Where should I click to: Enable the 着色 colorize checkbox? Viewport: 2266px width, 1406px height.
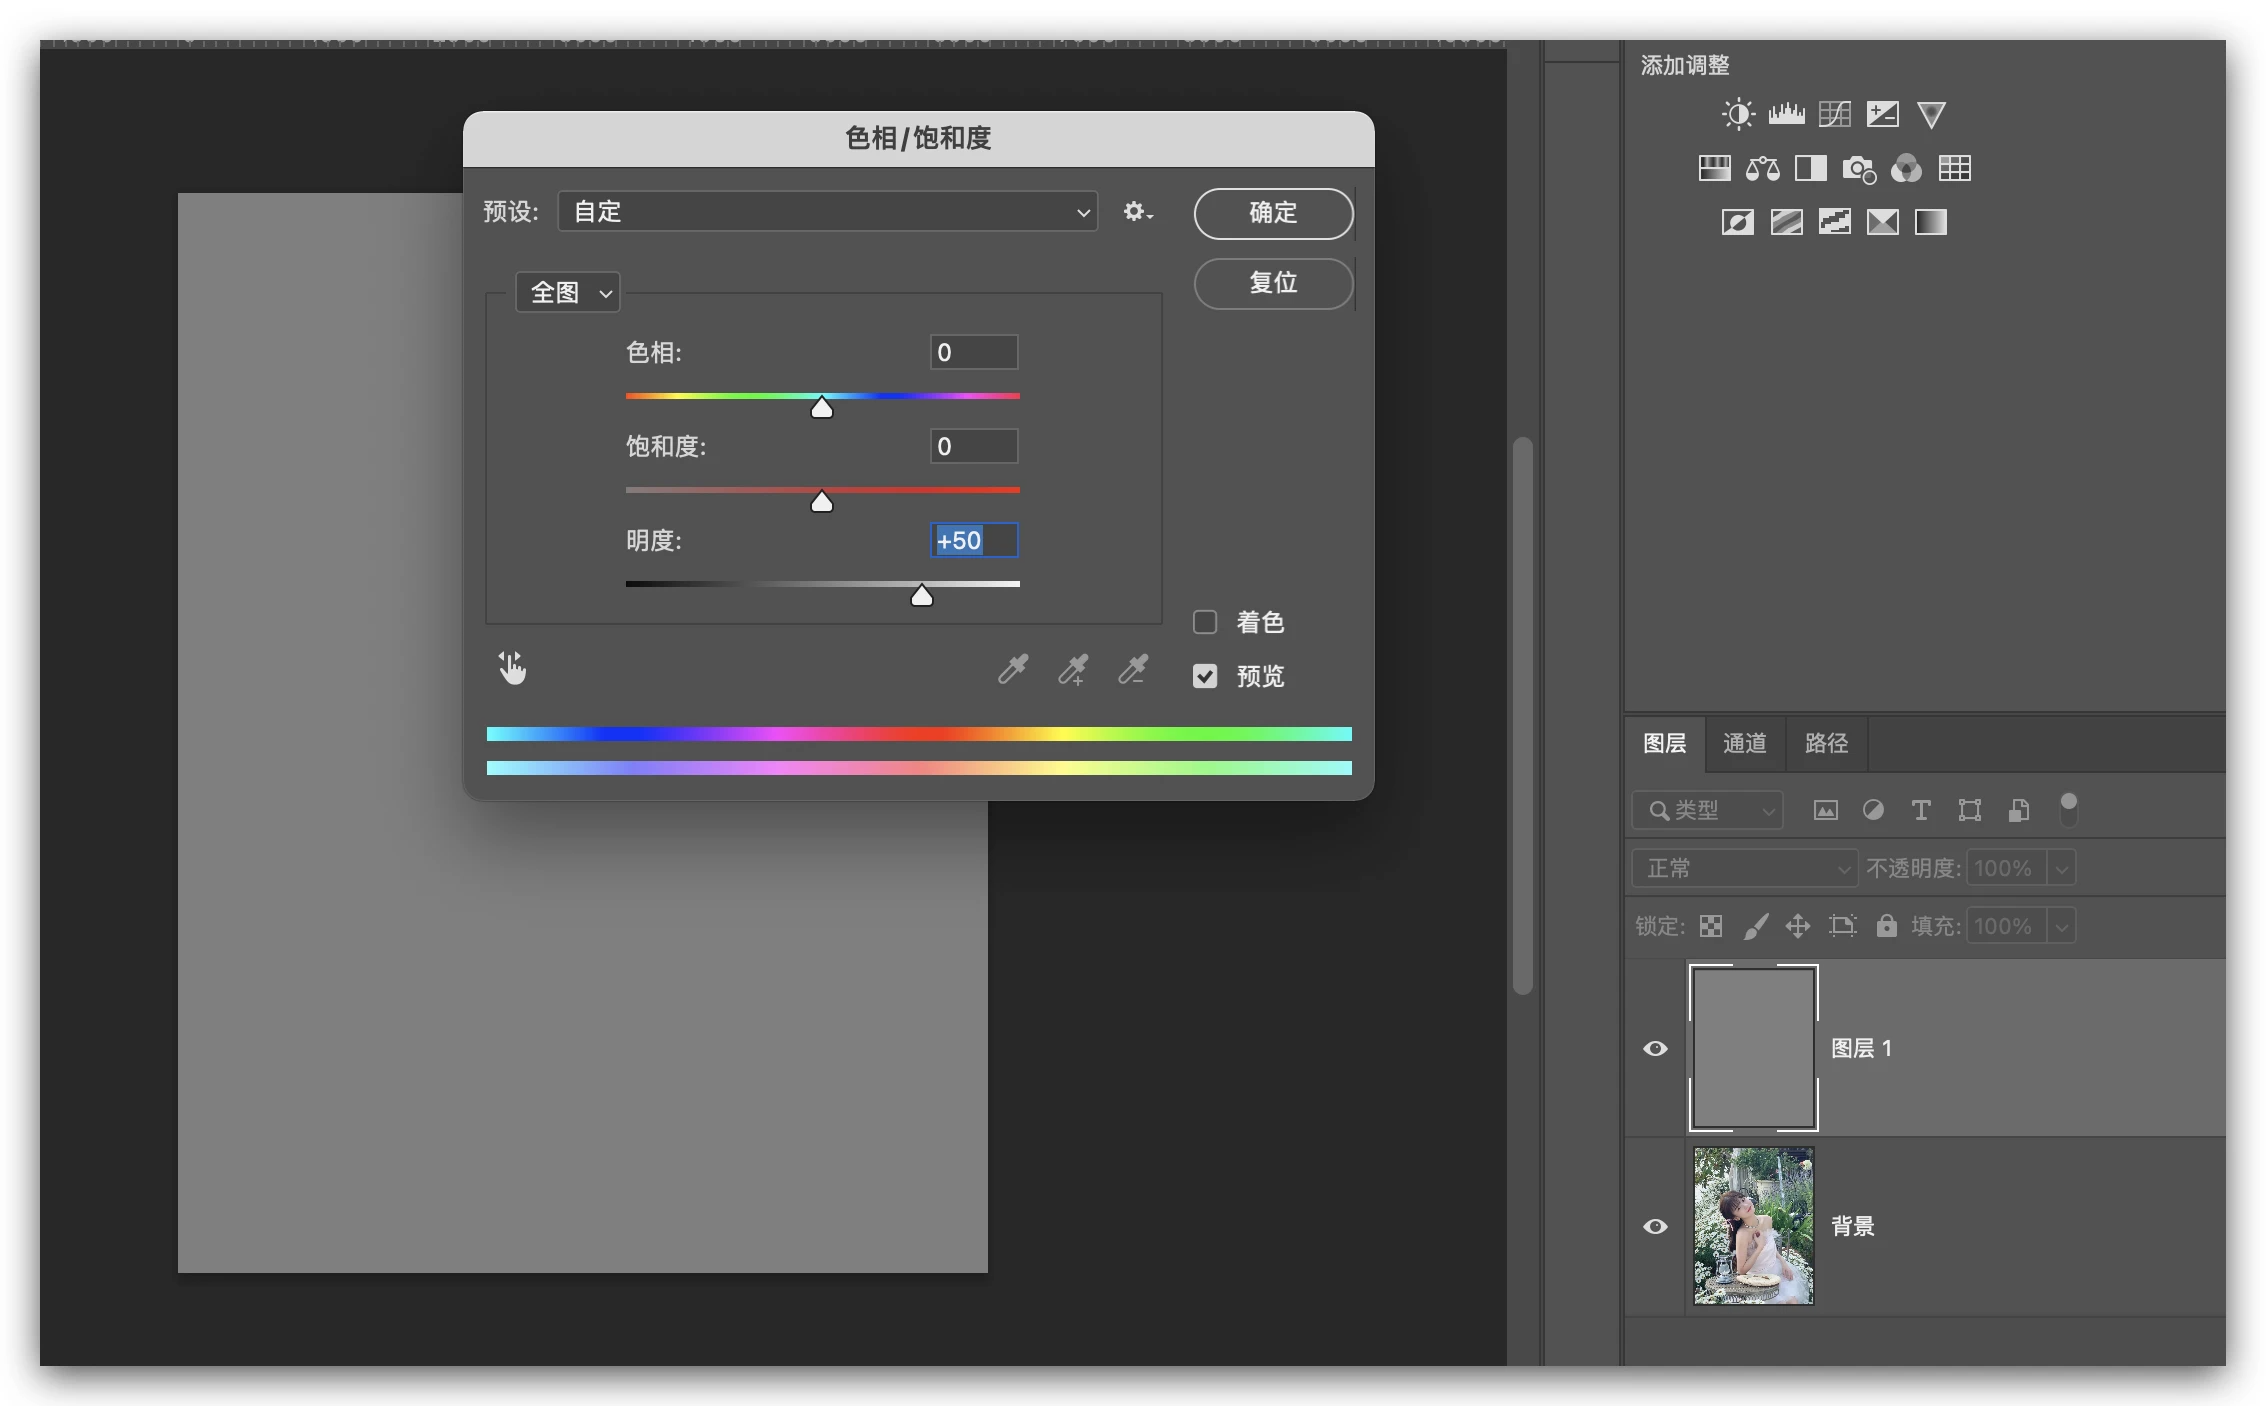[x=1205, y=622]
